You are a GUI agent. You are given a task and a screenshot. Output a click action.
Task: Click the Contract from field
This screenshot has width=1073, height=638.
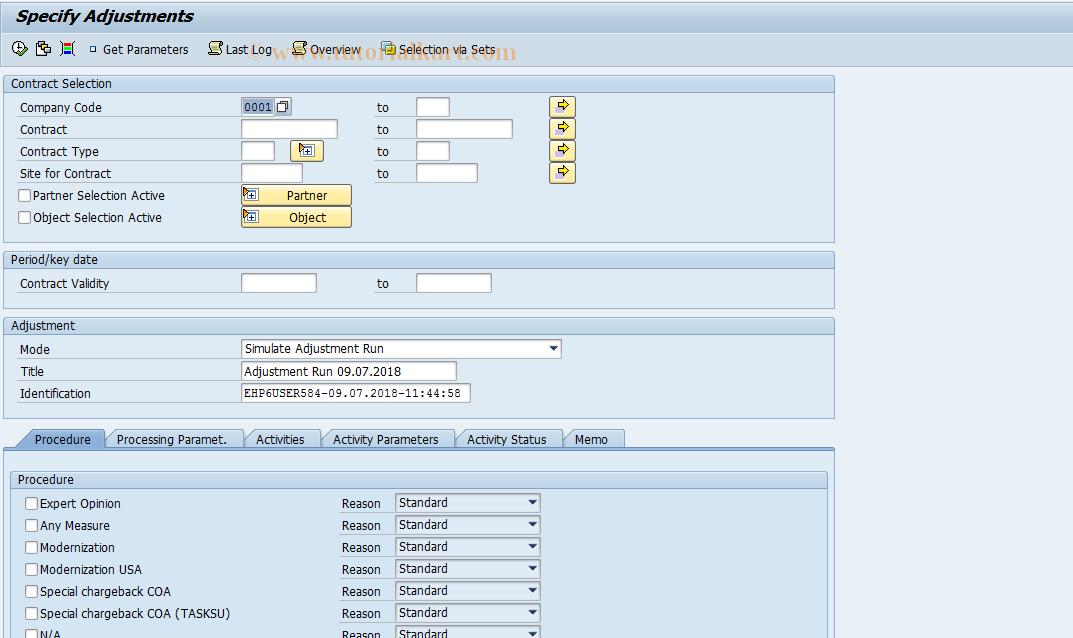point(289,129)
